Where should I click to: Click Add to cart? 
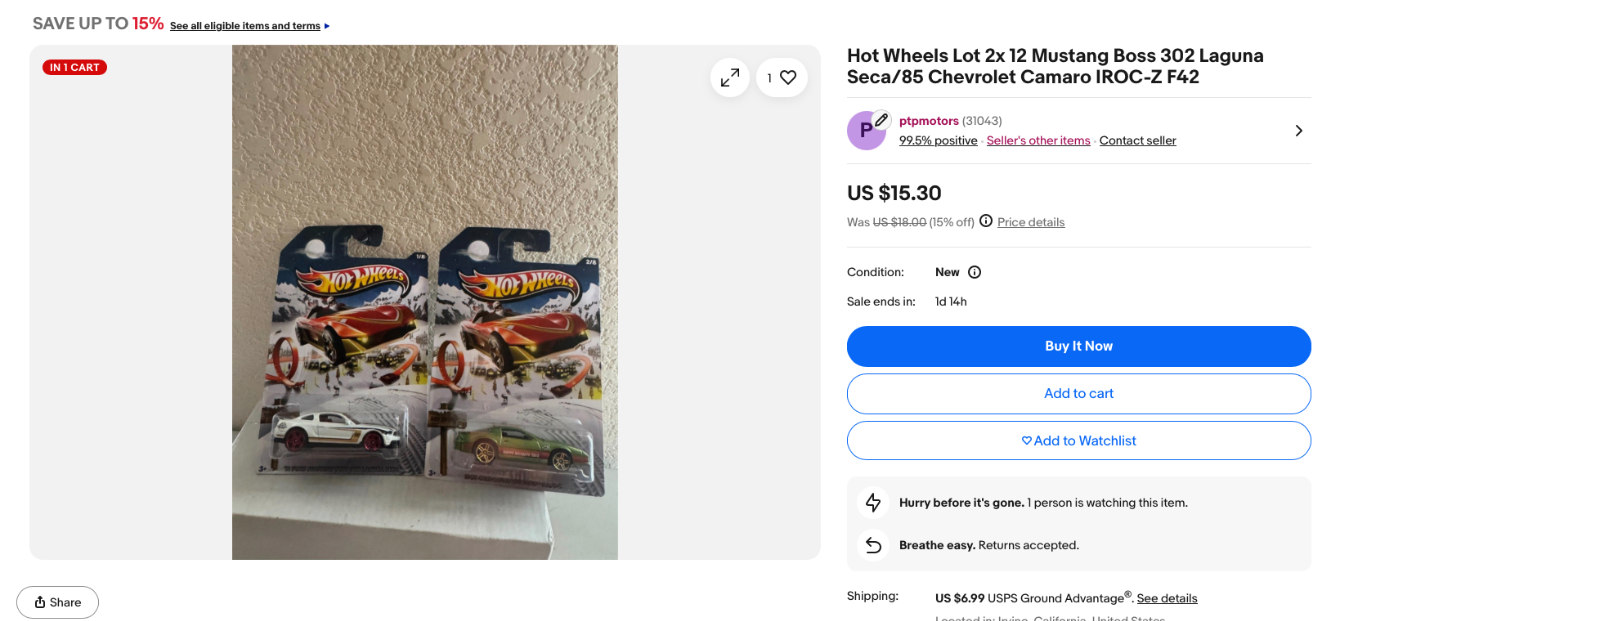1078,394
